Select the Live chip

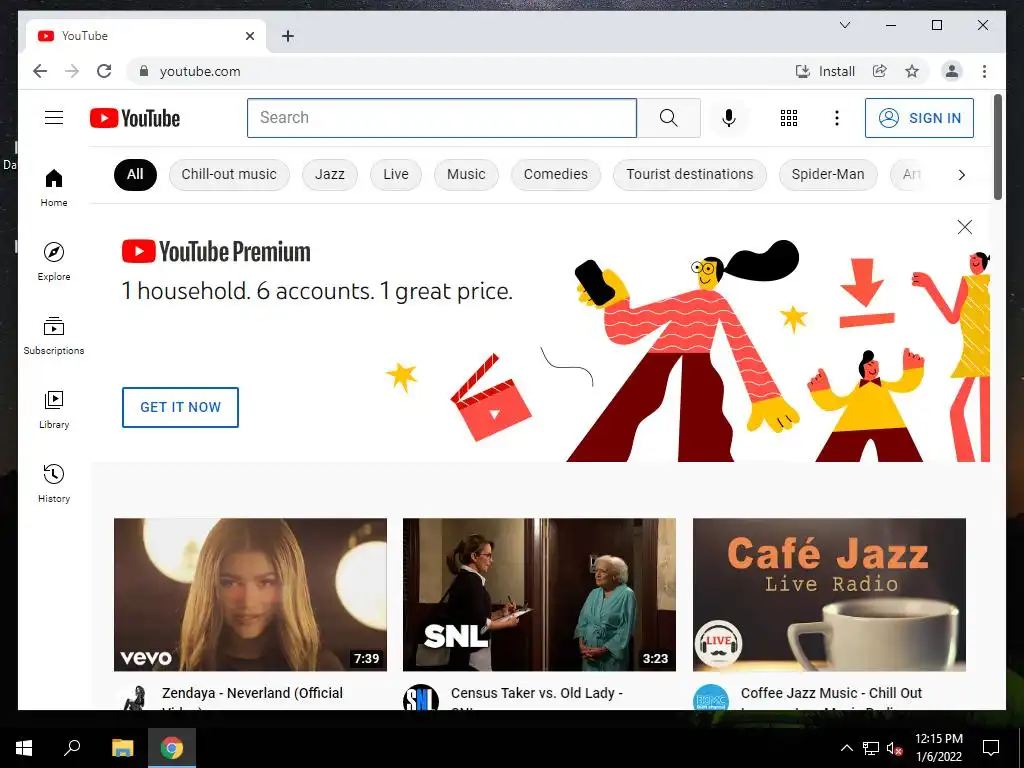tap(396, 174)
